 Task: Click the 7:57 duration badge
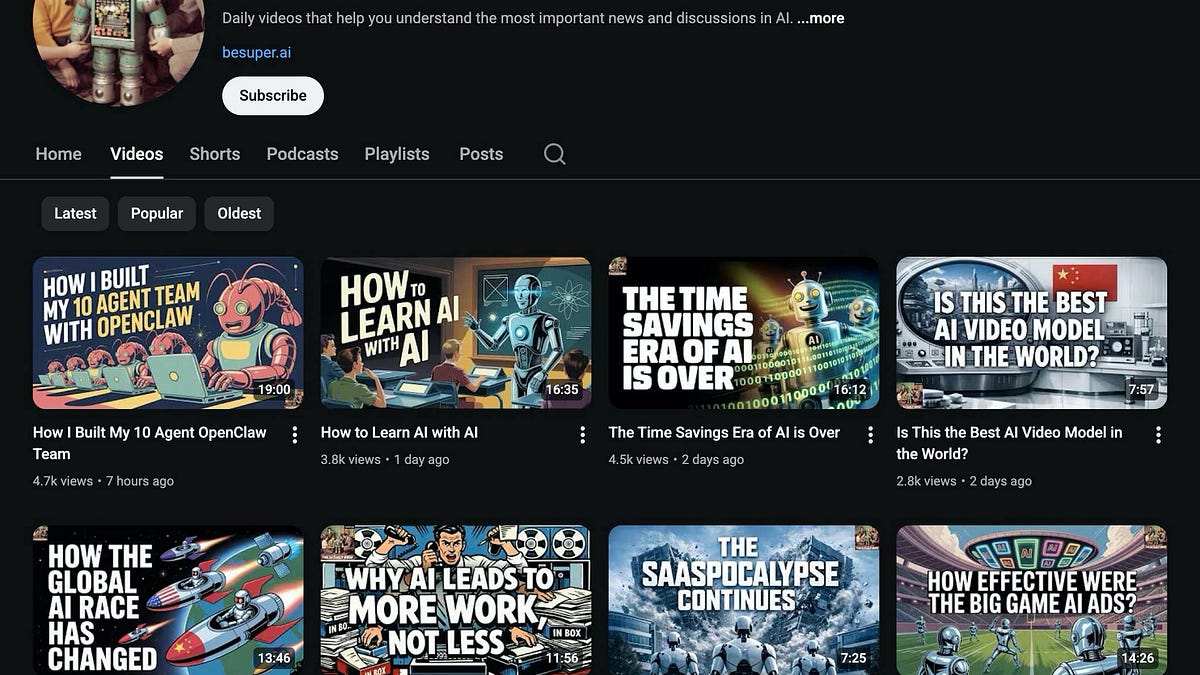(x=1141, y=390)
